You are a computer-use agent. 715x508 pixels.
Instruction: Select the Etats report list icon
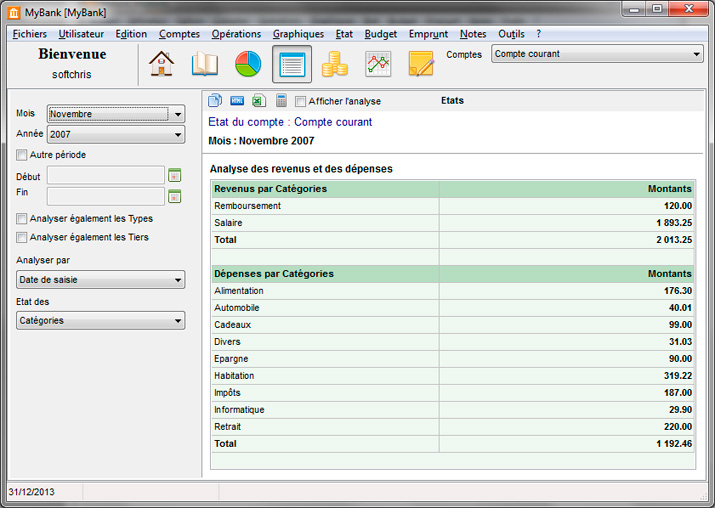[x=291, y=64]
